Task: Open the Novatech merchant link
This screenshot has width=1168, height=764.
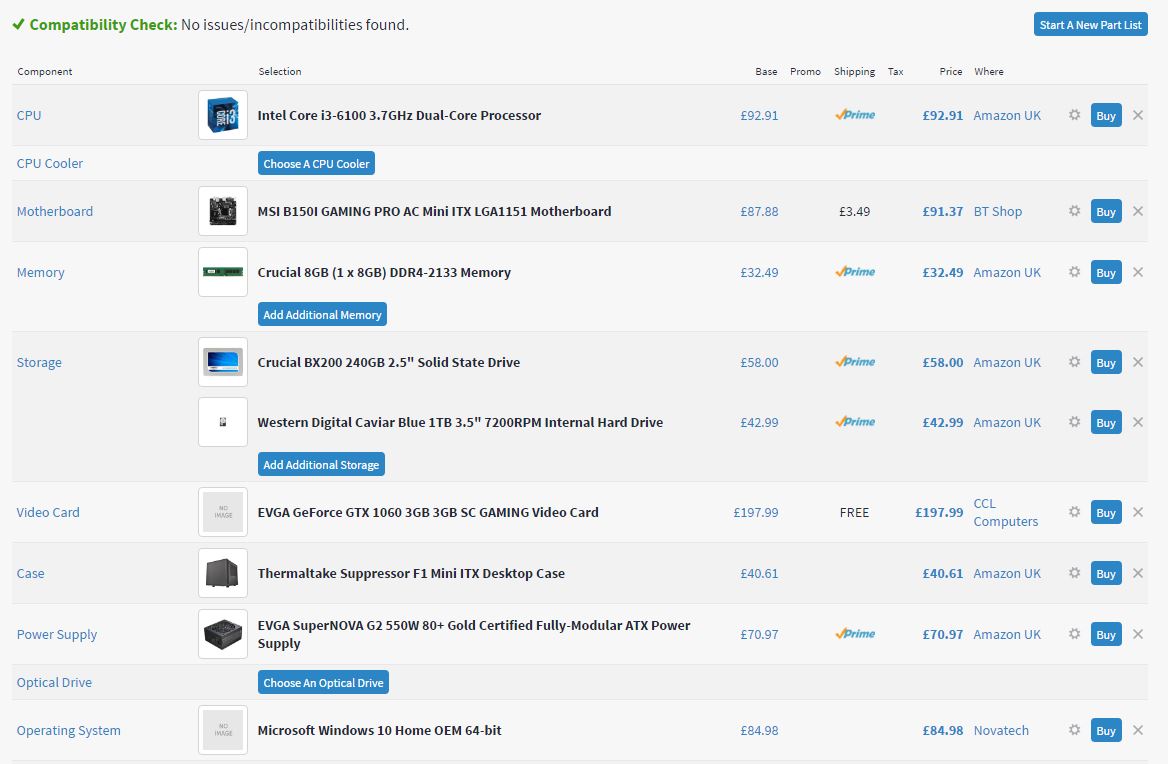Action: click(x=1001, y=730)
